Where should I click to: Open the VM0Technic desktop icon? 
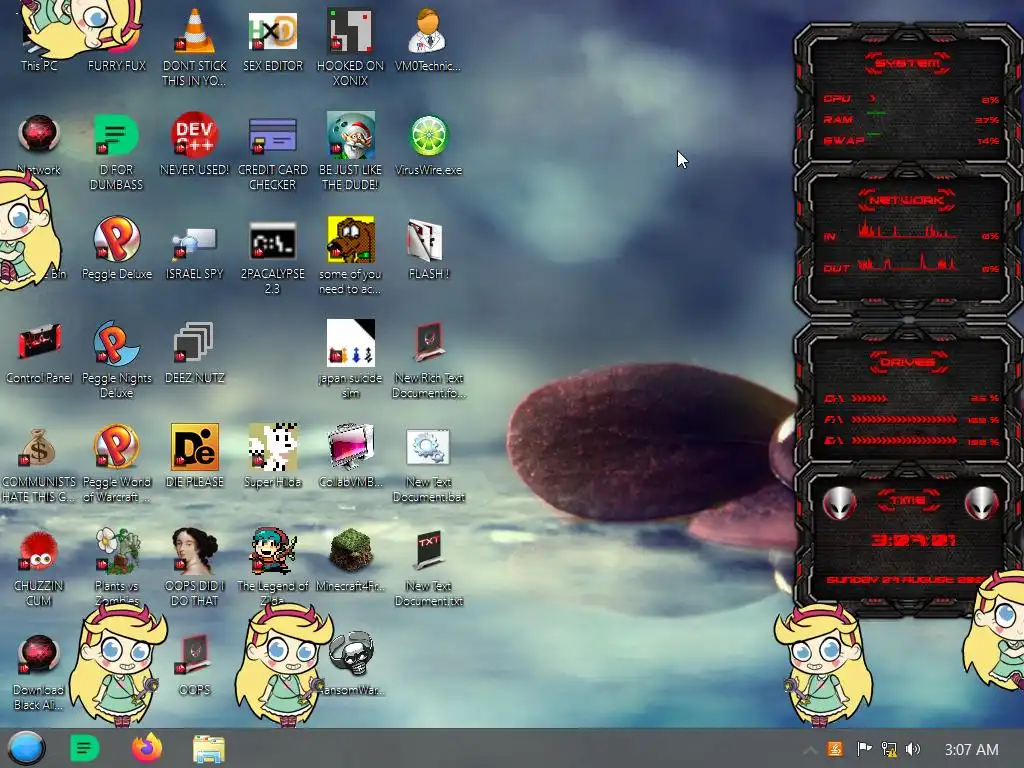click(x=428, y=31)
